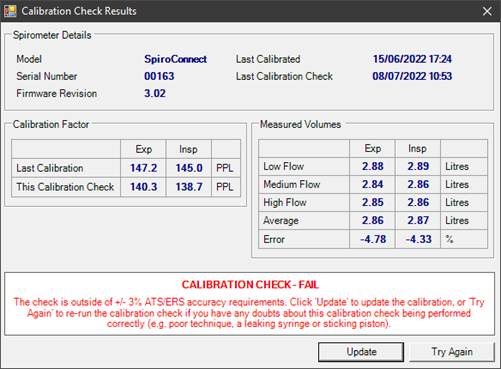Click the This Calibration Check row label
The image size is (501, 369).
(x=65, y=187)
